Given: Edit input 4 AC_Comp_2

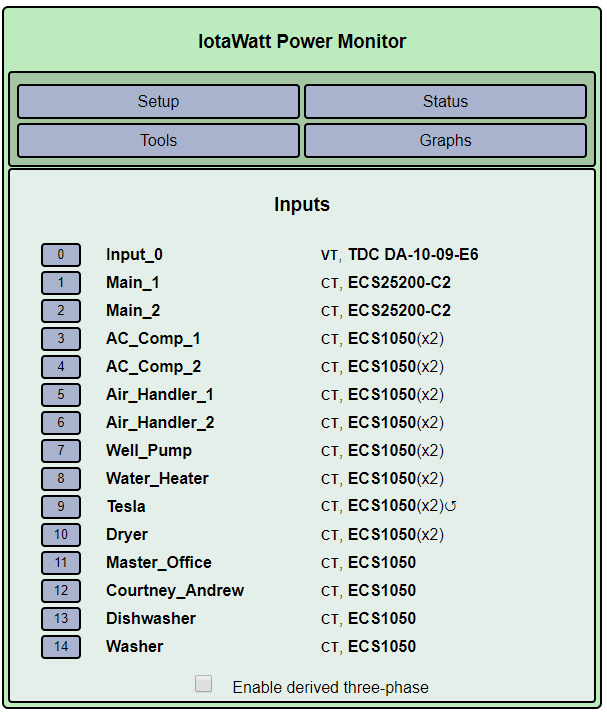Looking at the screenshot, I should 61,367.
